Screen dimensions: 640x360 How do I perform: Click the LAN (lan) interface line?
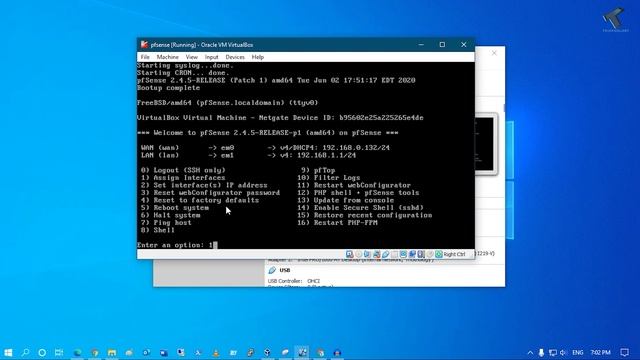pyautogui.click(x=248, y=155)
